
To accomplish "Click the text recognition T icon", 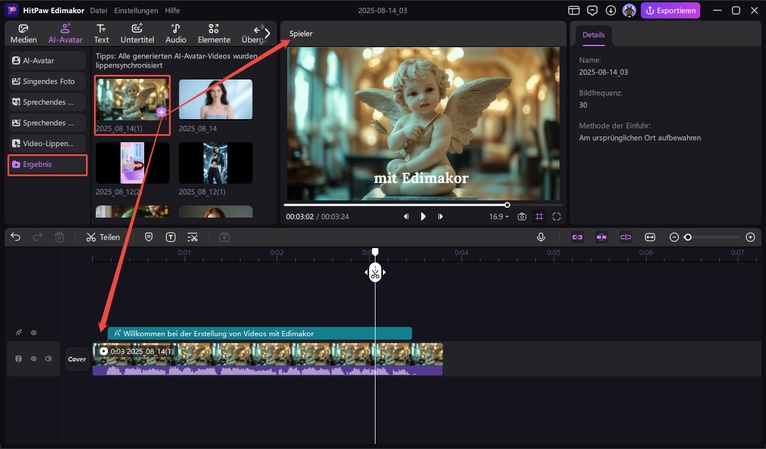I will (170, 237).
